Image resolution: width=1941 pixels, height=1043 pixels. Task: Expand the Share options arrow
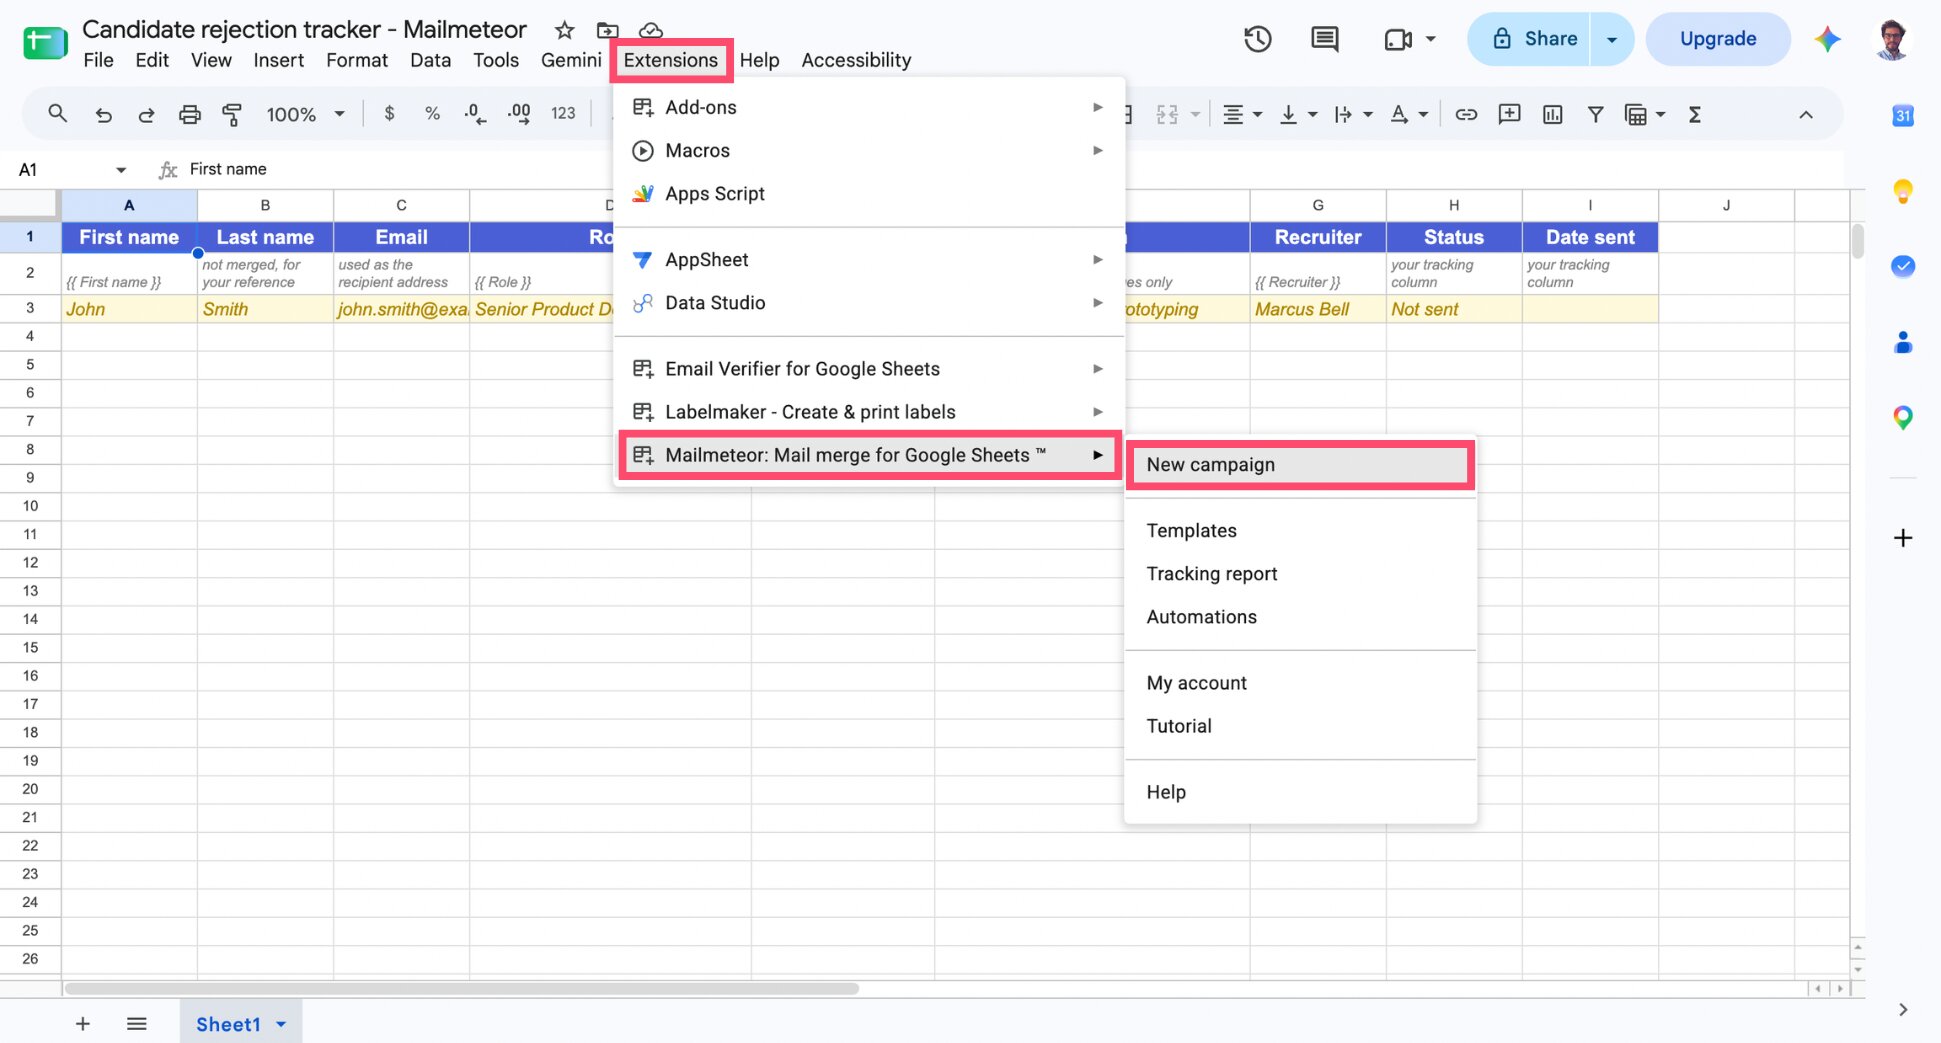pyautogui.click(x=1611, y=39)
